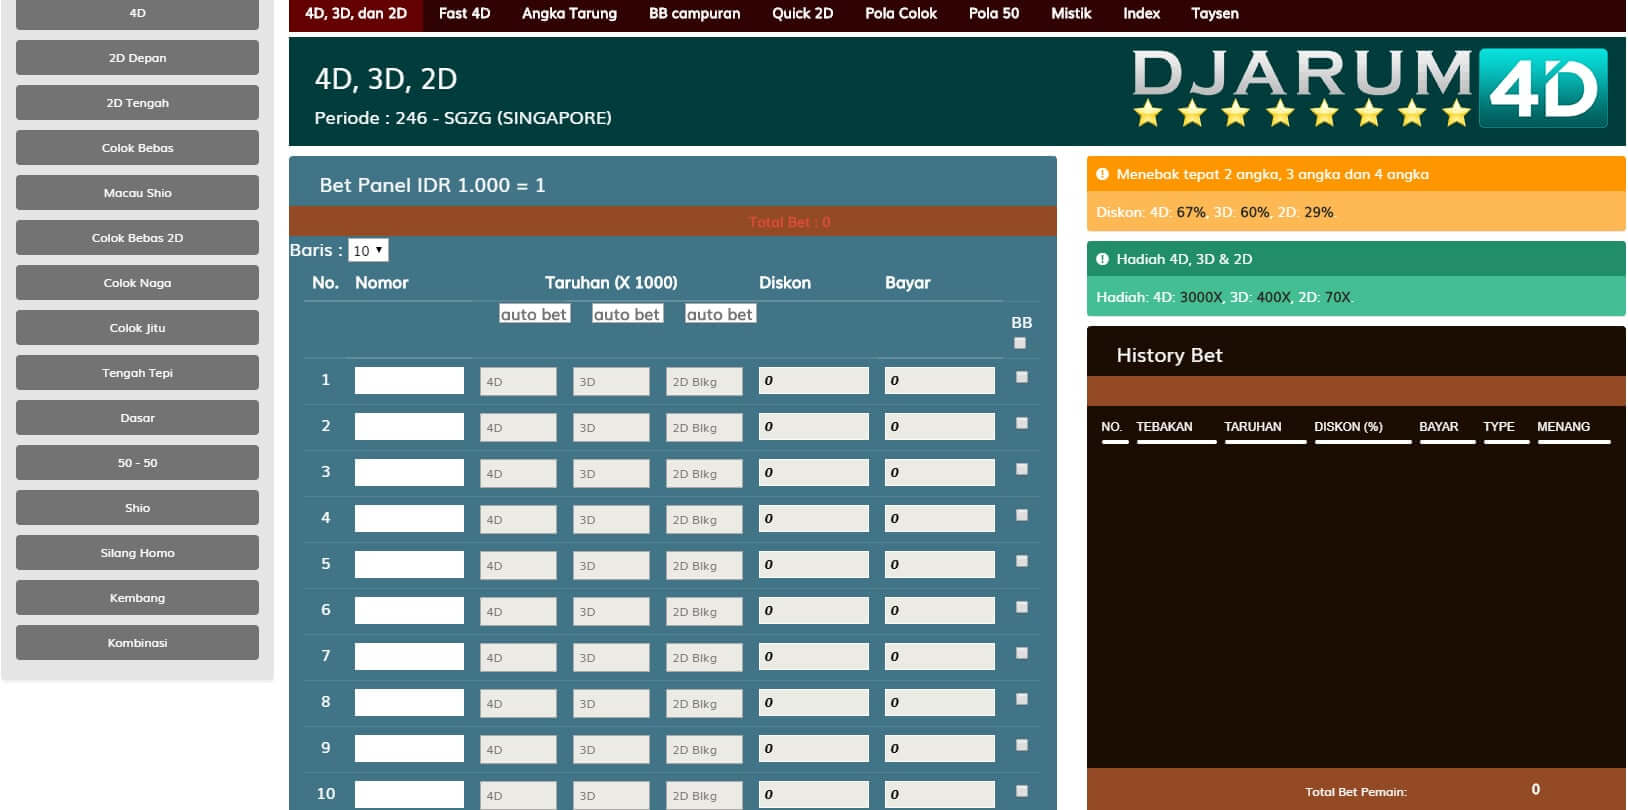Click the auto bet button above the 3D column
This screenshot has height=810, width=1628.
point(627,314)
